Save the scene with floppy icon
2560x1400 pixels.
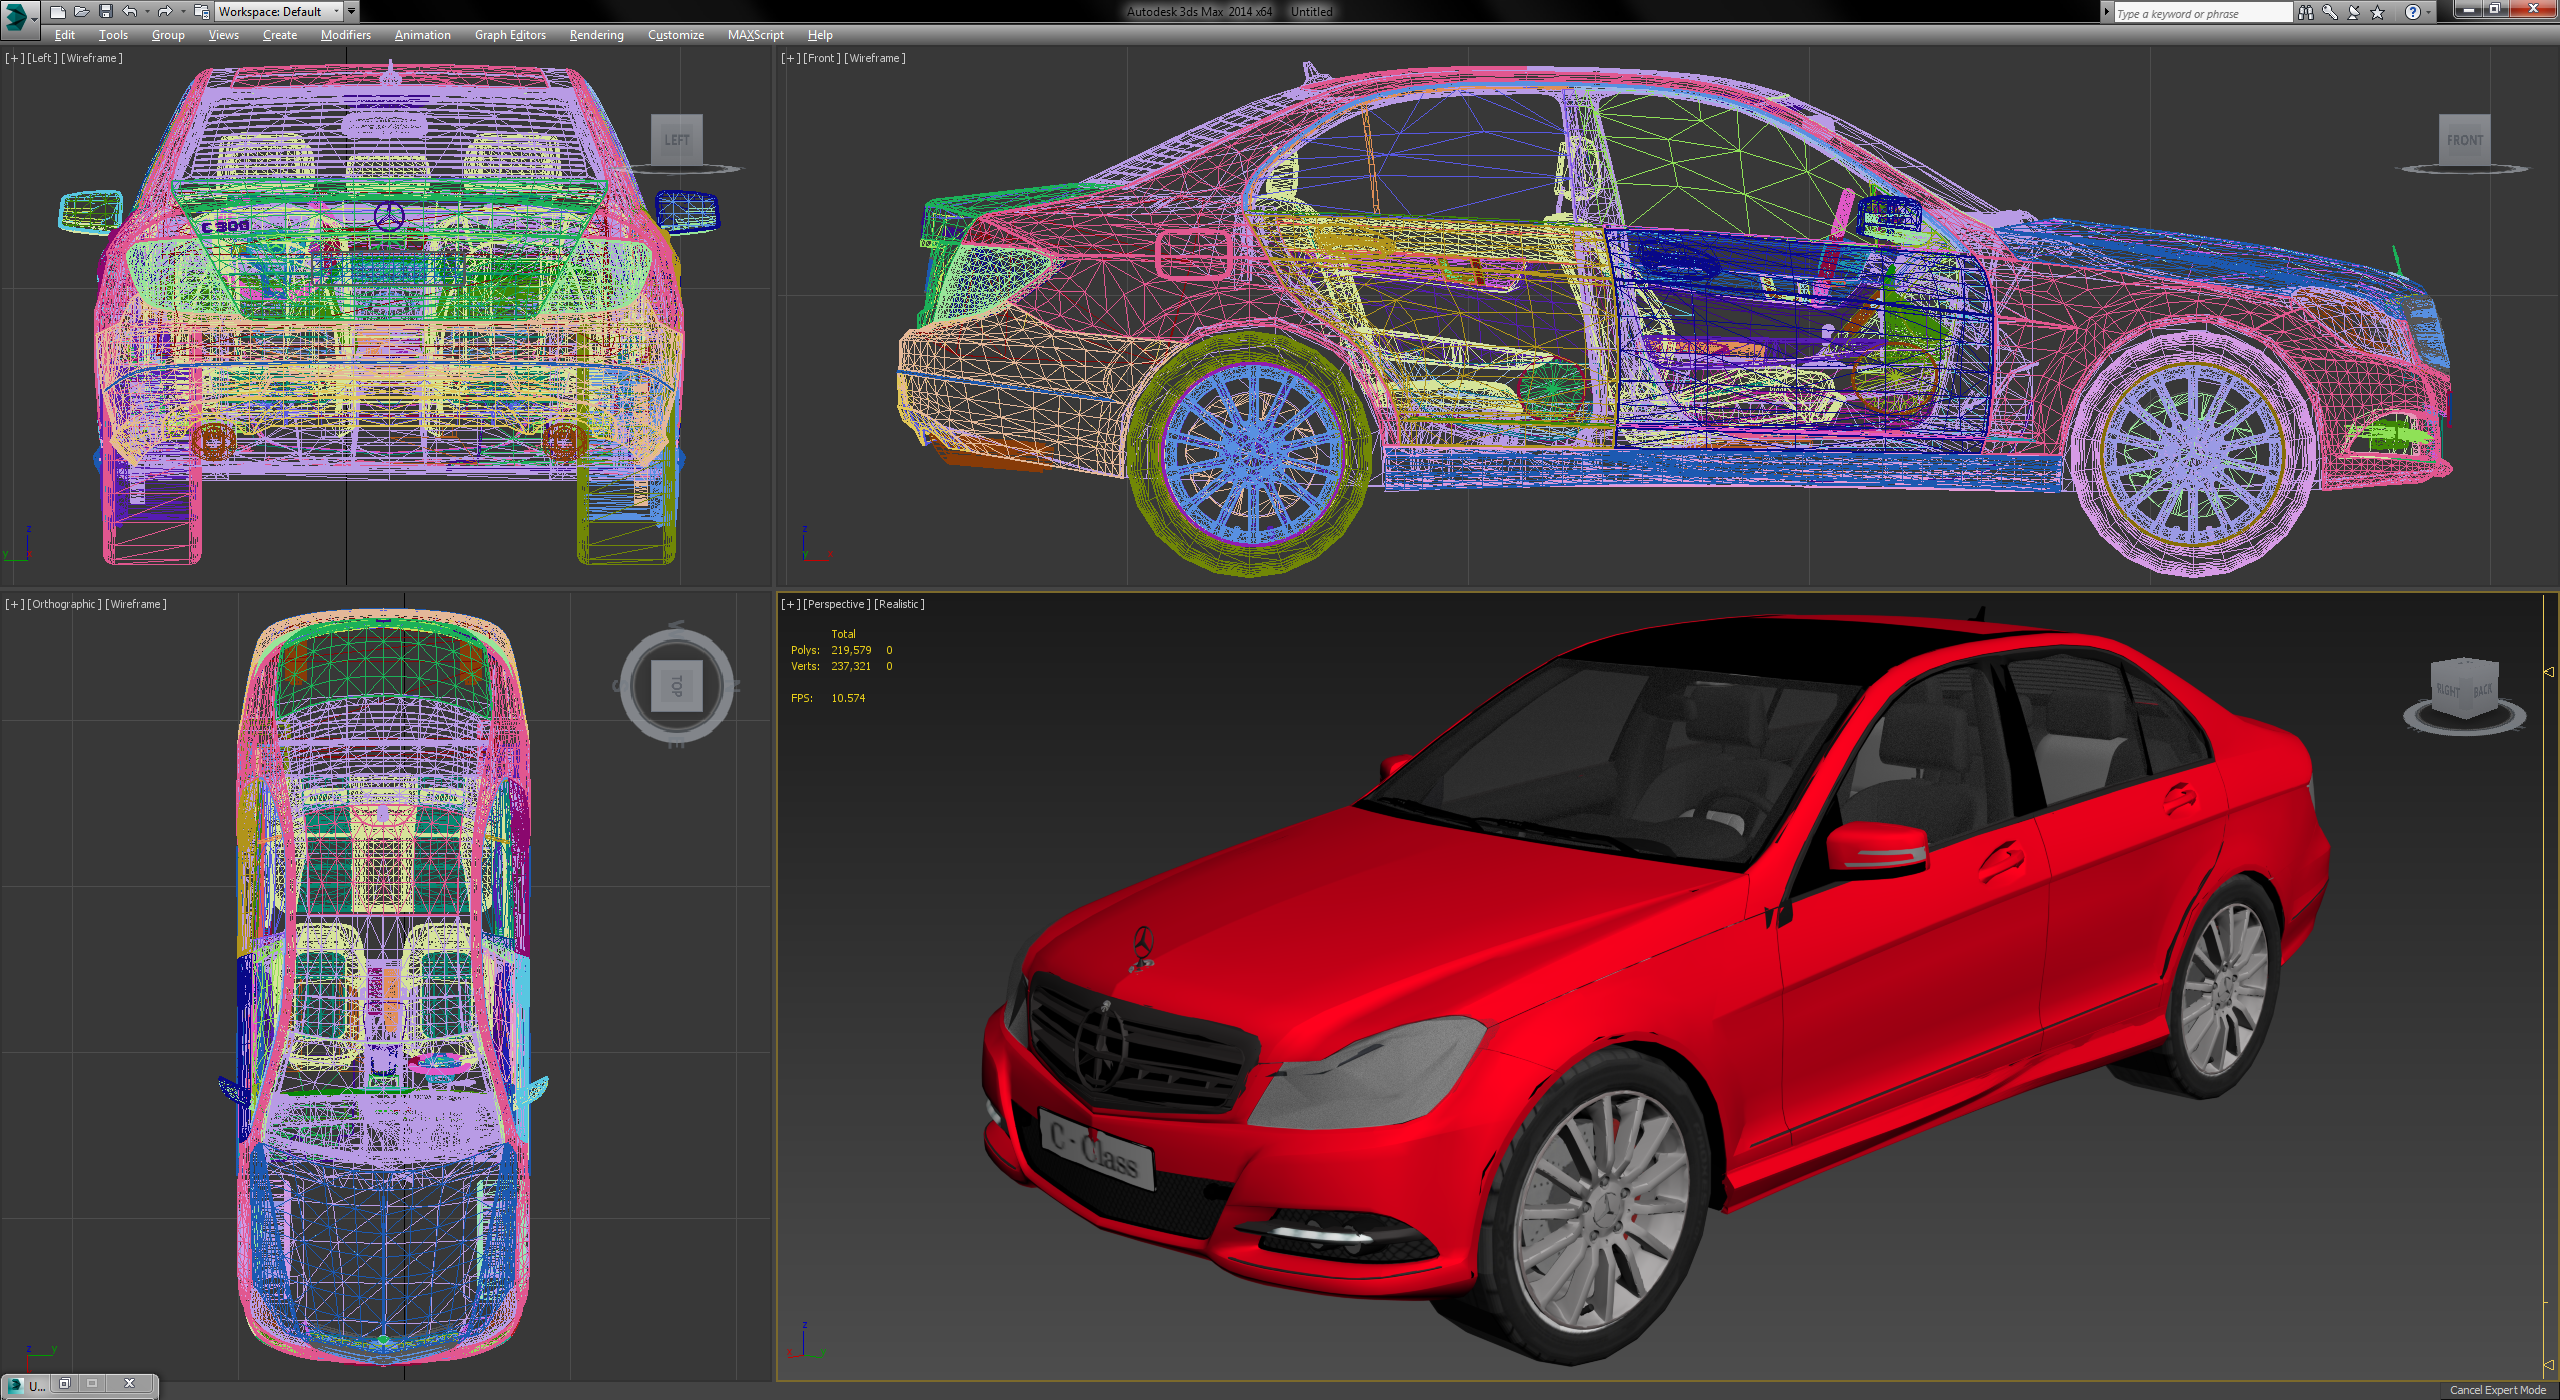[x=105, y=12]
